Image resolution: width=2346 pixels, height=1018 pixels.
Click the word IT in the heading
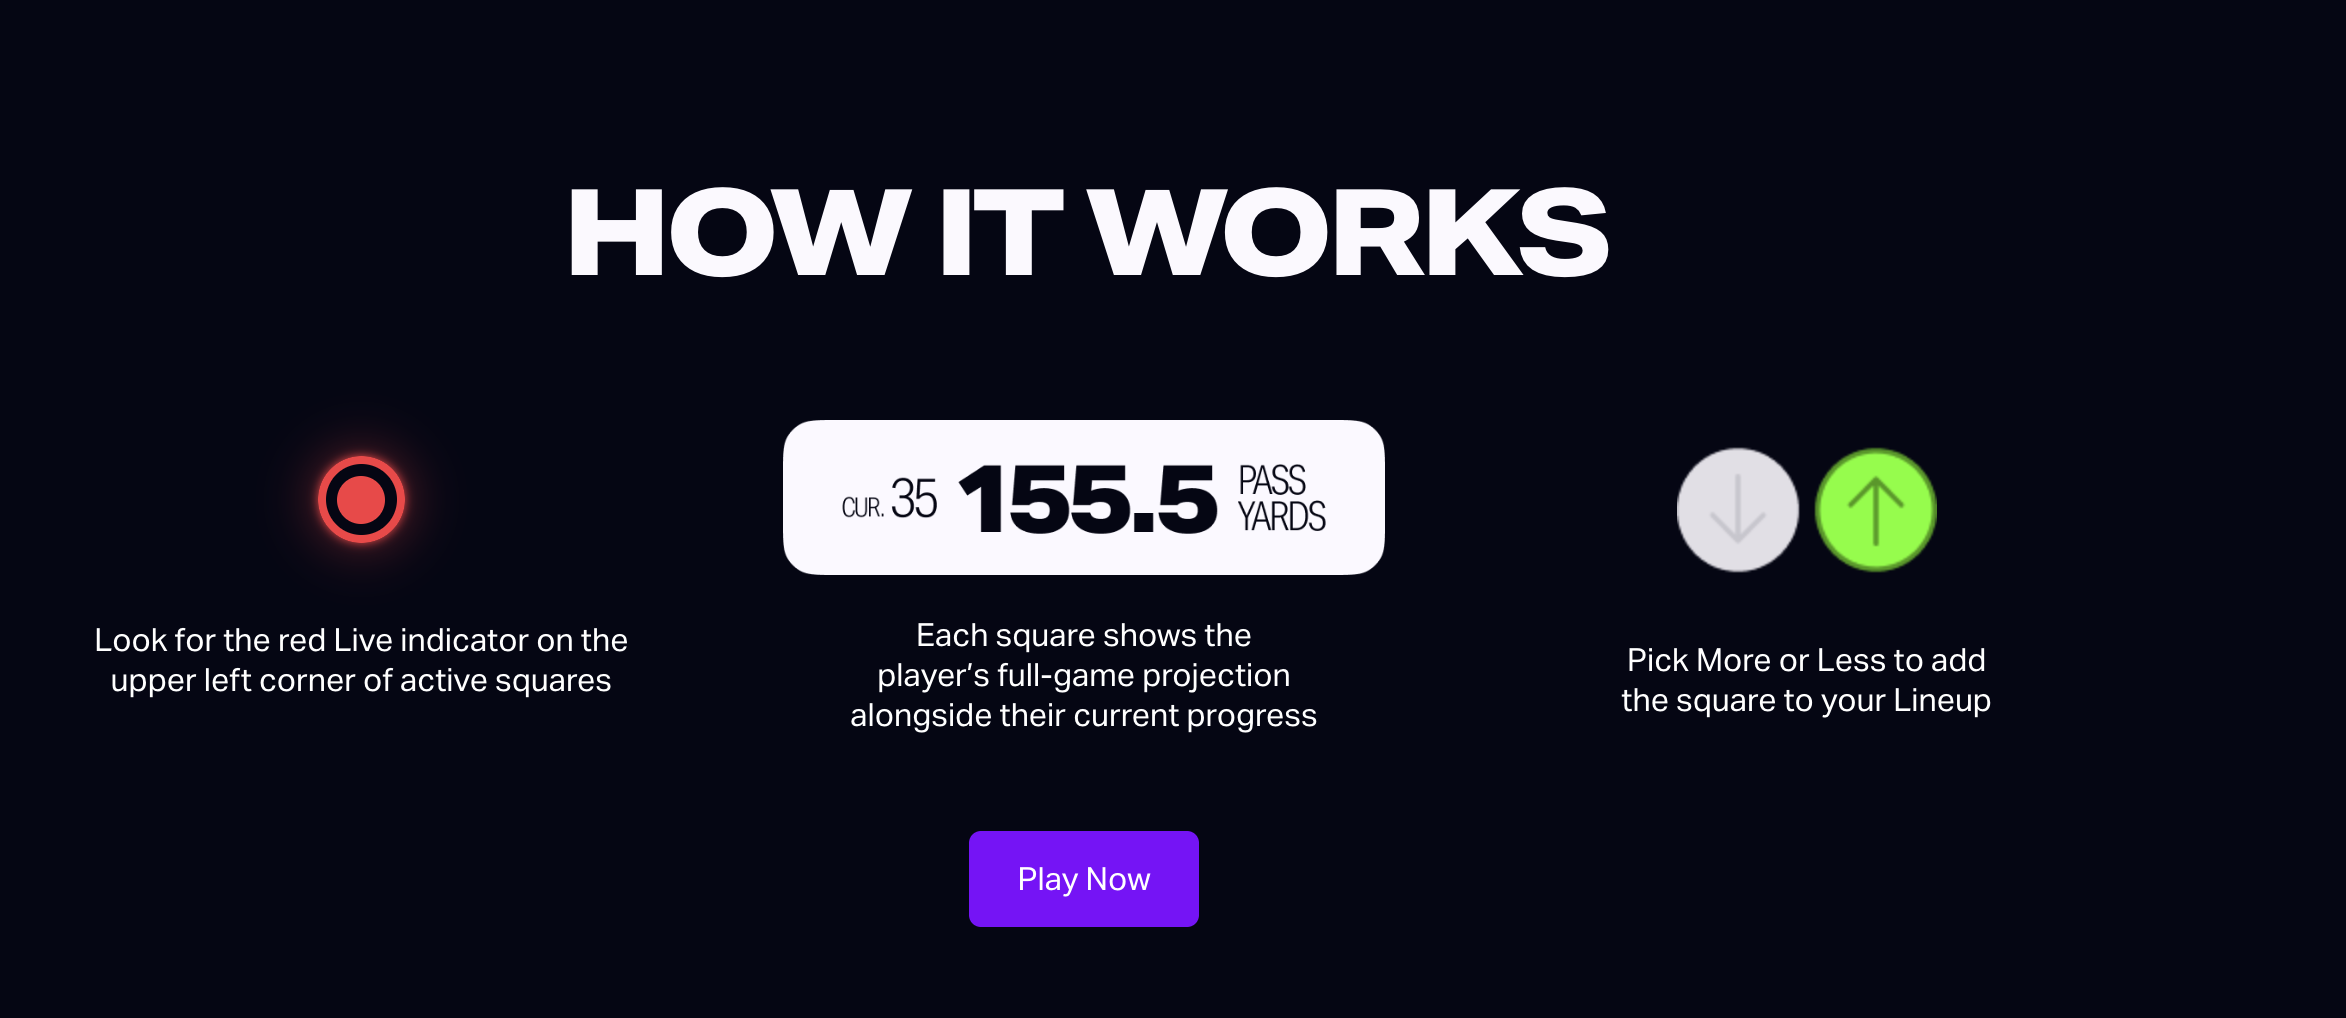coord(1000,233)
